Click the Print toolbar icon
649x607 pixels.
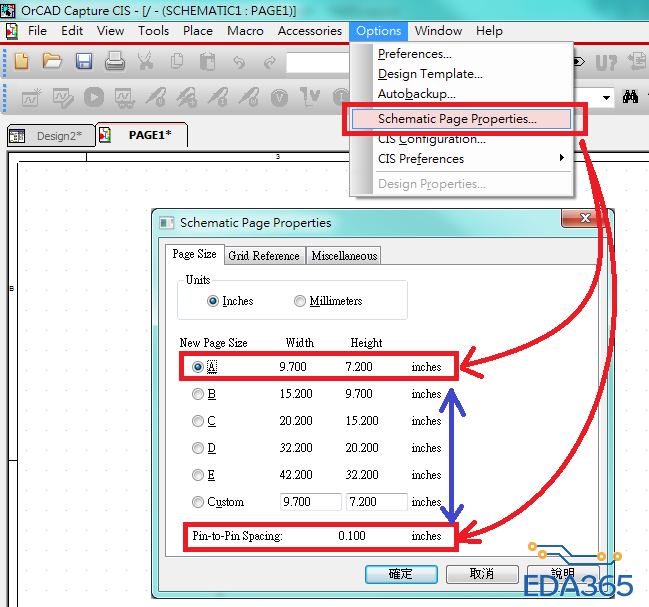[x=115, y=61]
